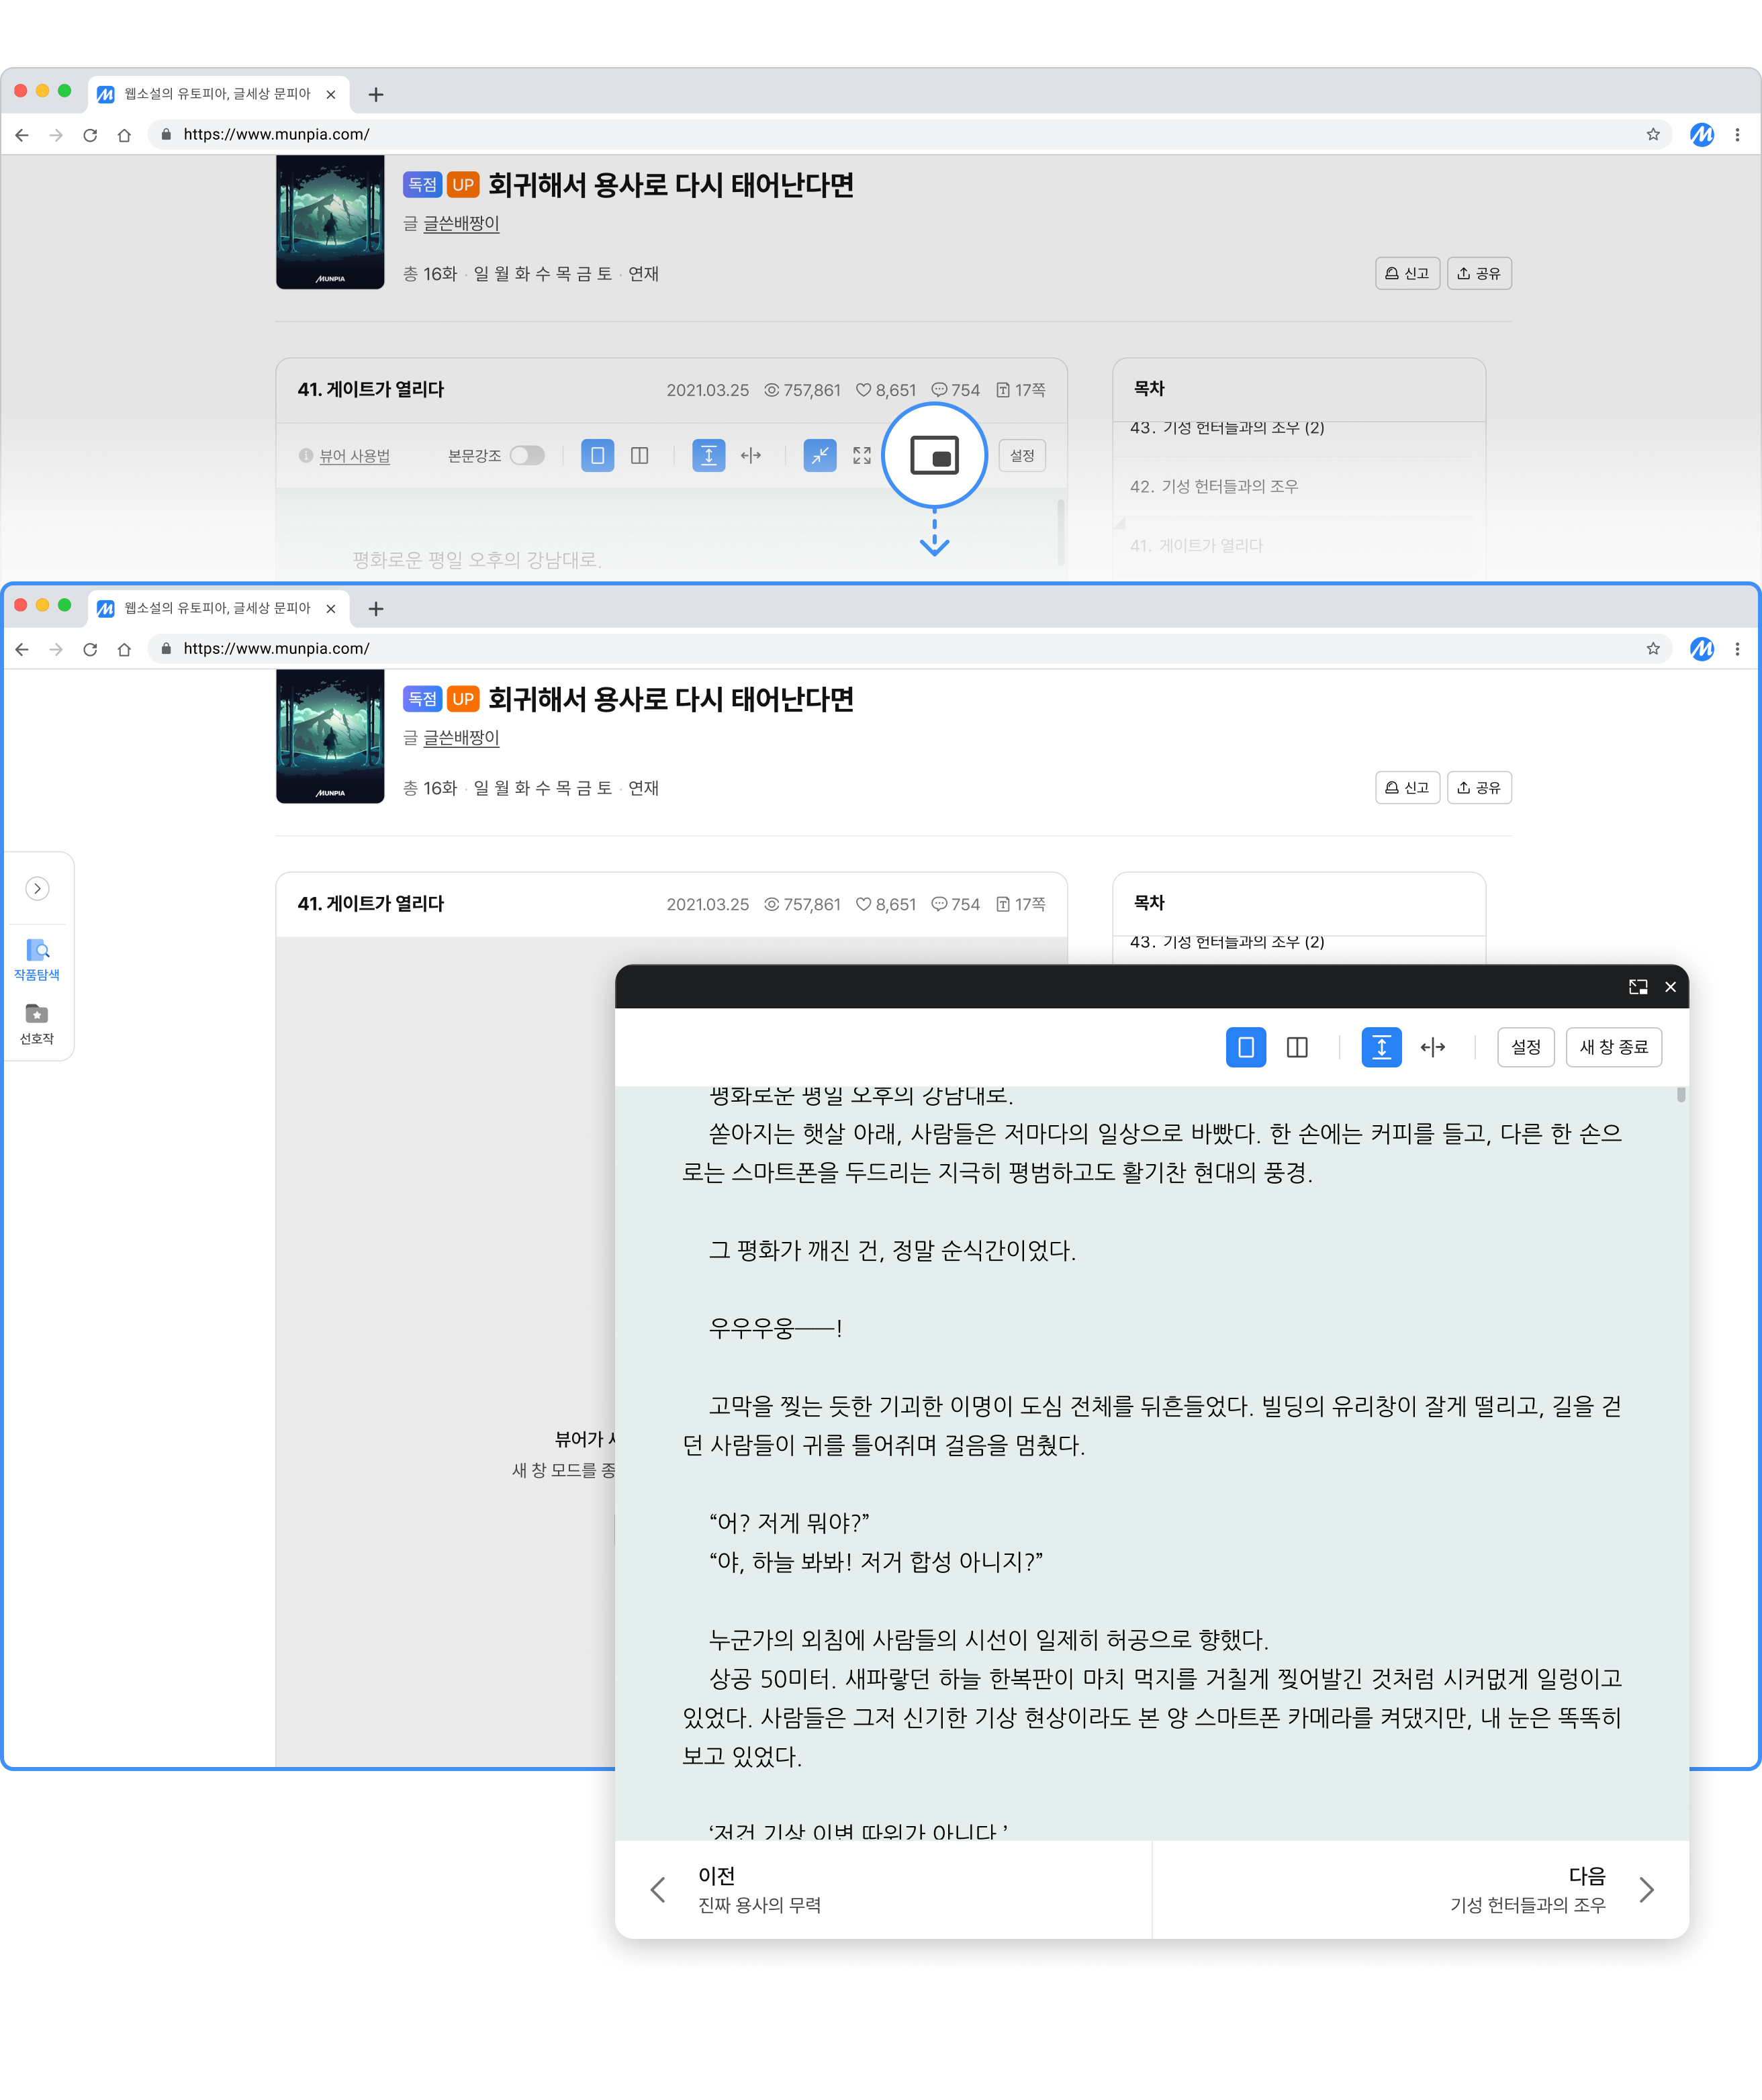Click the comment count 754 in the bottom window

pos(955,904)
